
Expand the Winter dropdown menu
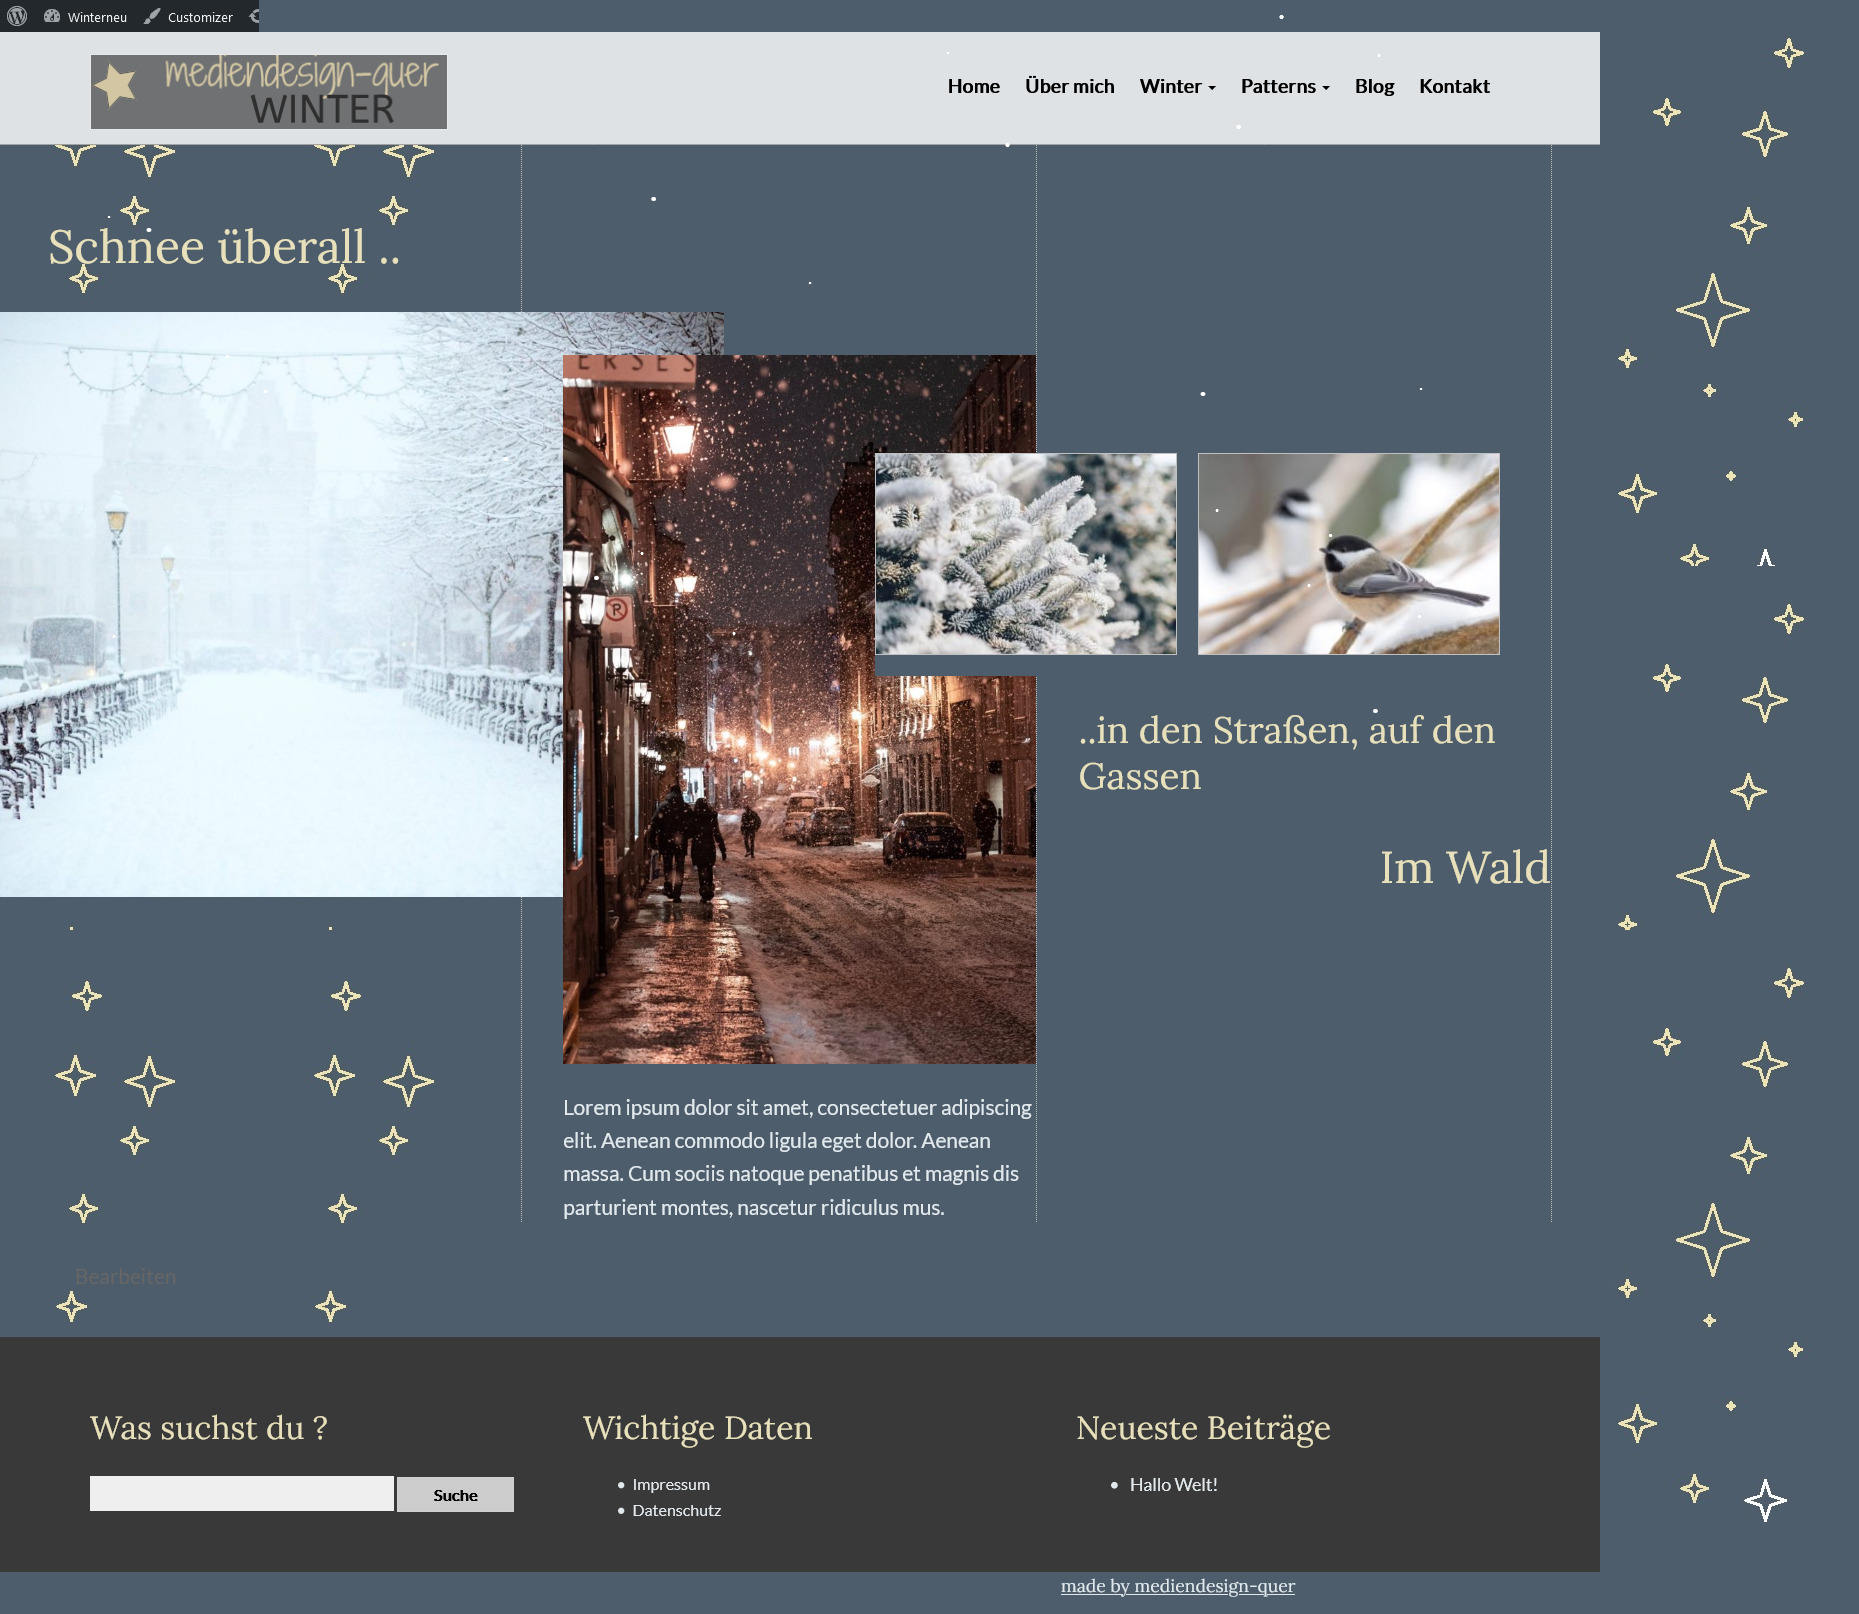(x=1177, y=86)
